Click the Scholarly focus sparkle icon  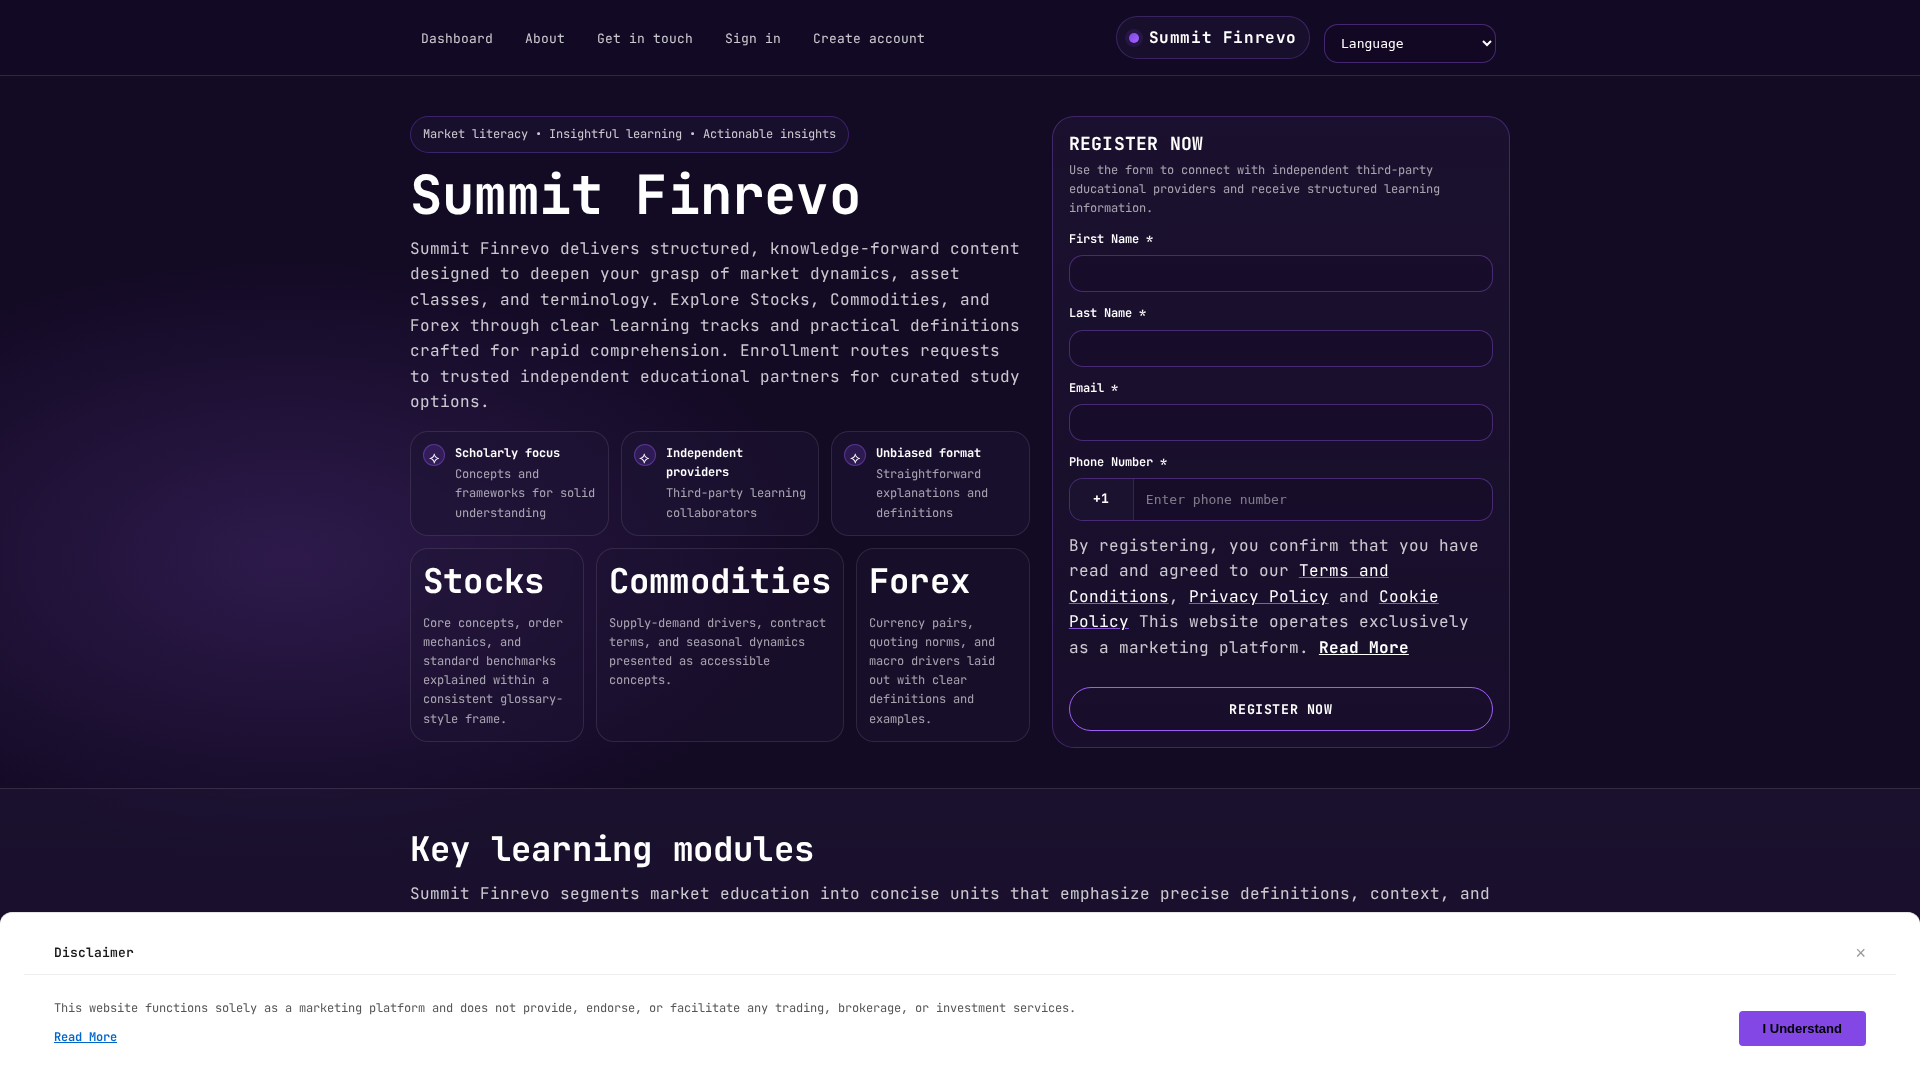(434, 456)
